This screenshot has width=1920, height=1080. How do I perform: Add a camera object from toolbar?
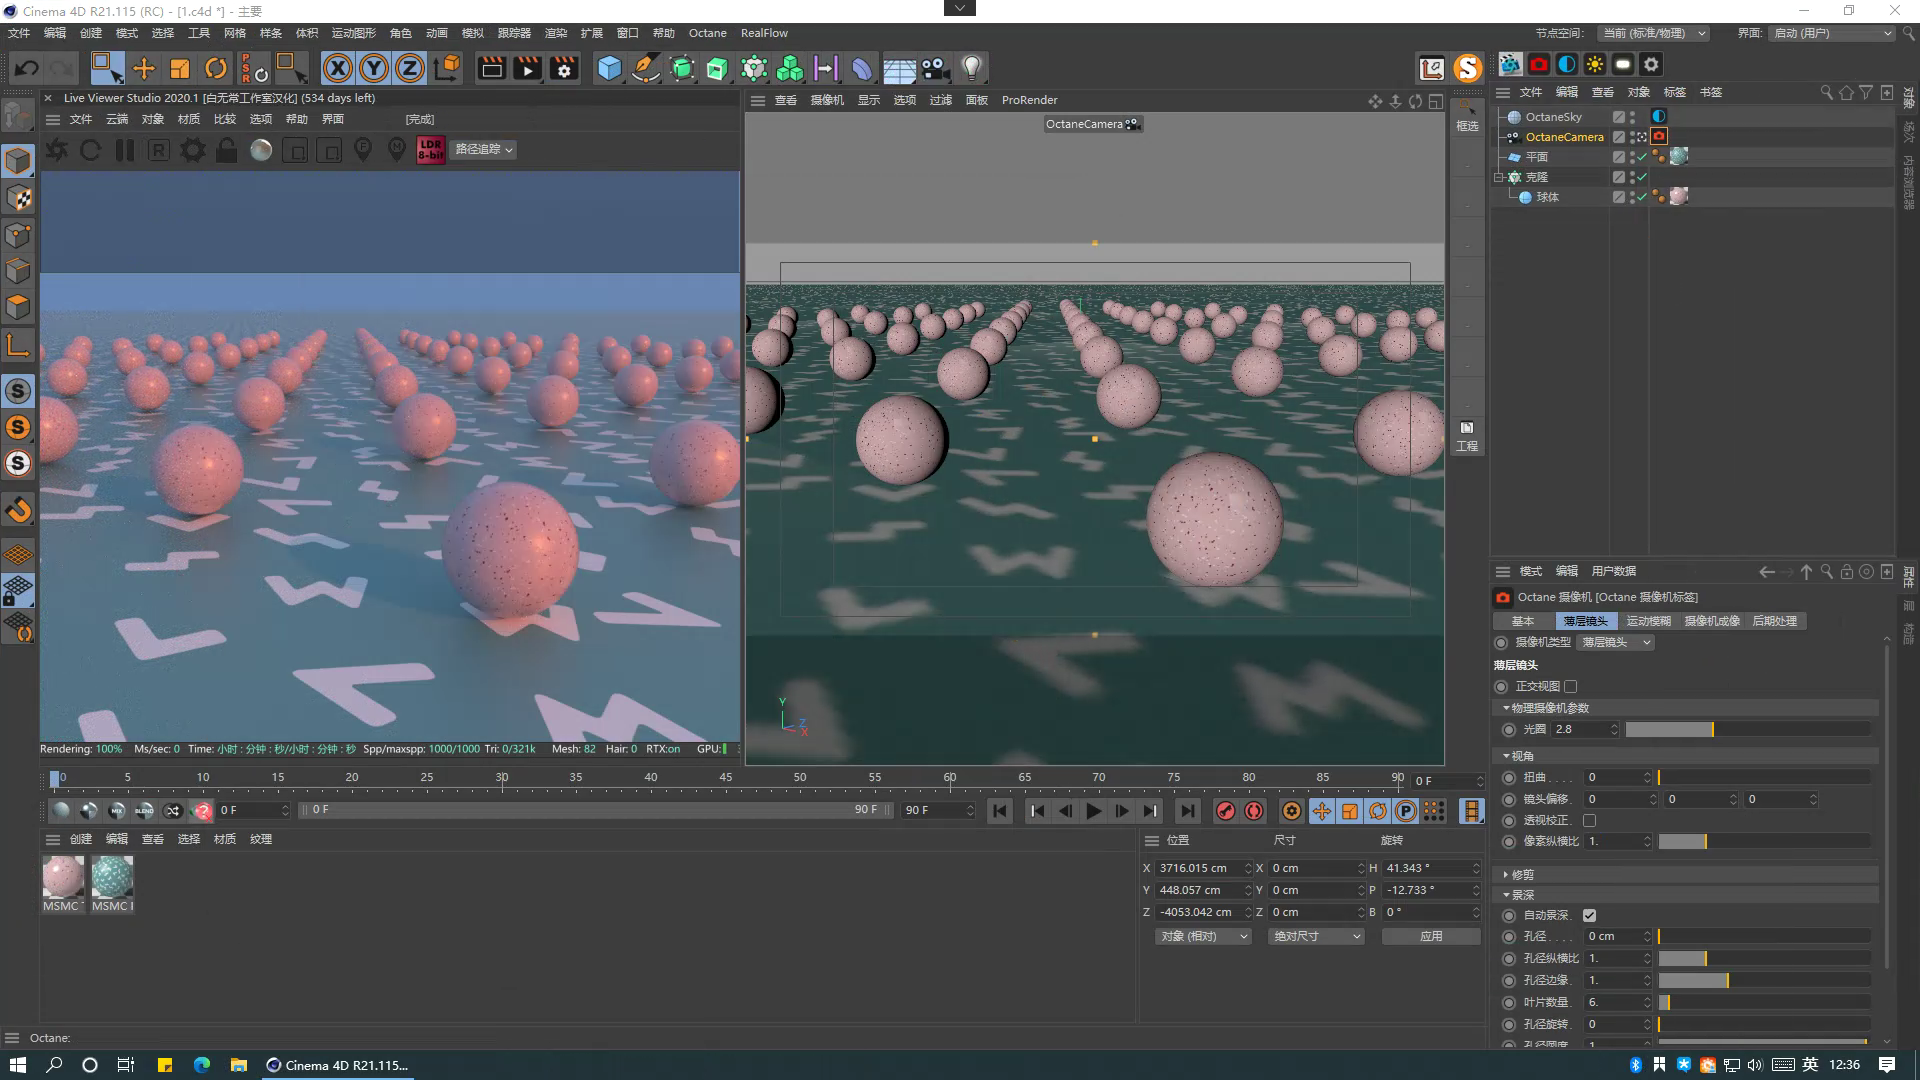(935, 68)
